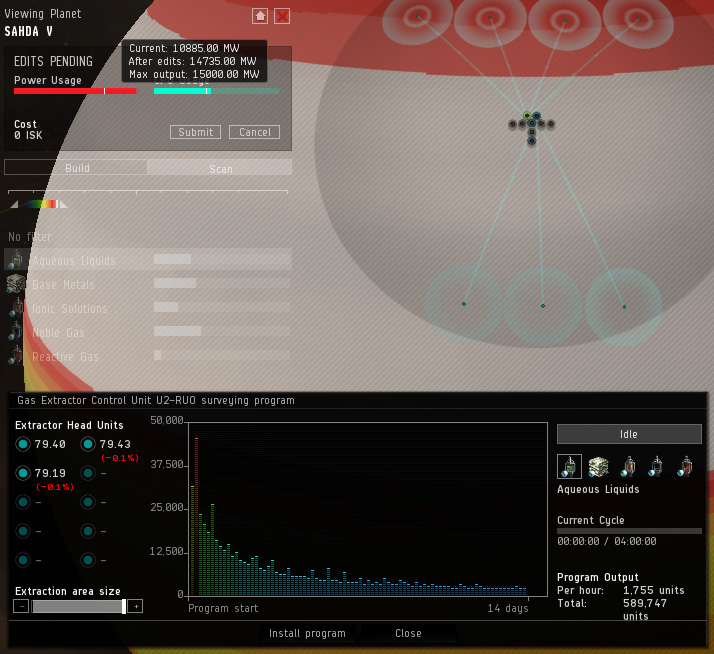The width and height of the screenshot is (714, 654).
Task: Select the yellow-highlighted structure pin in the colony cluster
Action: (527, 115)
